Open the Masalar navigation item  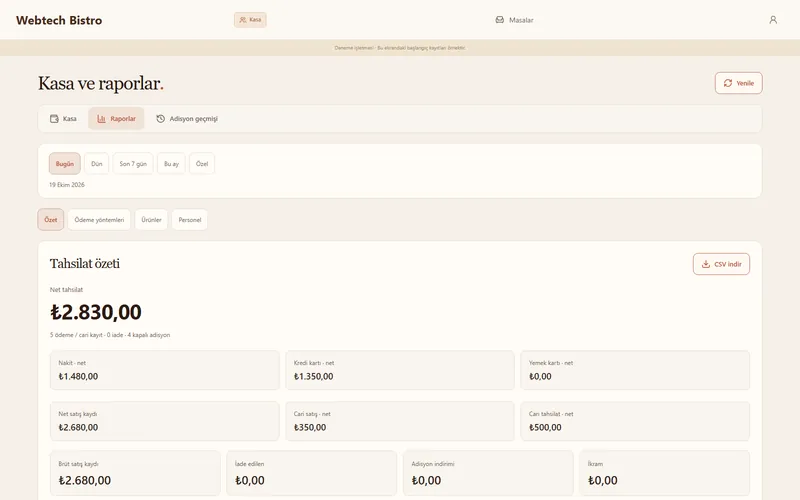(514, 20)
